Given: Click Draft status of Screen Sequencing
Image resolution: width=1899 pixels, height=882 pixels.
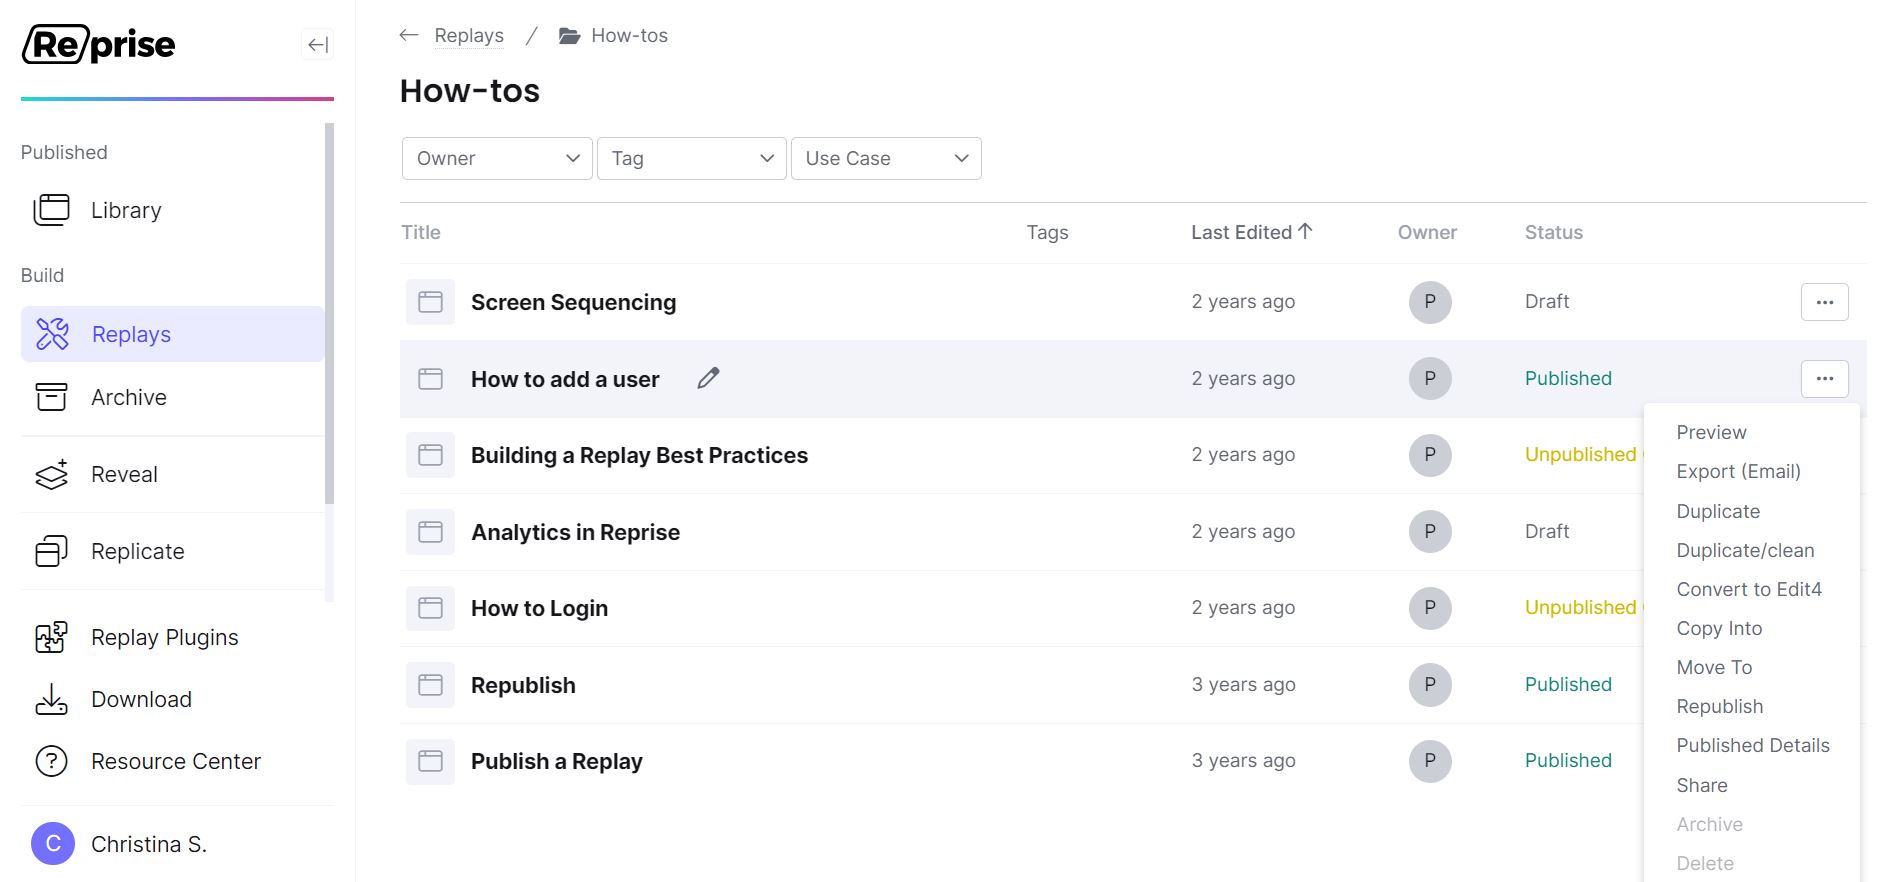Looking at the screenshot, I should click(x=1547, y=301).
